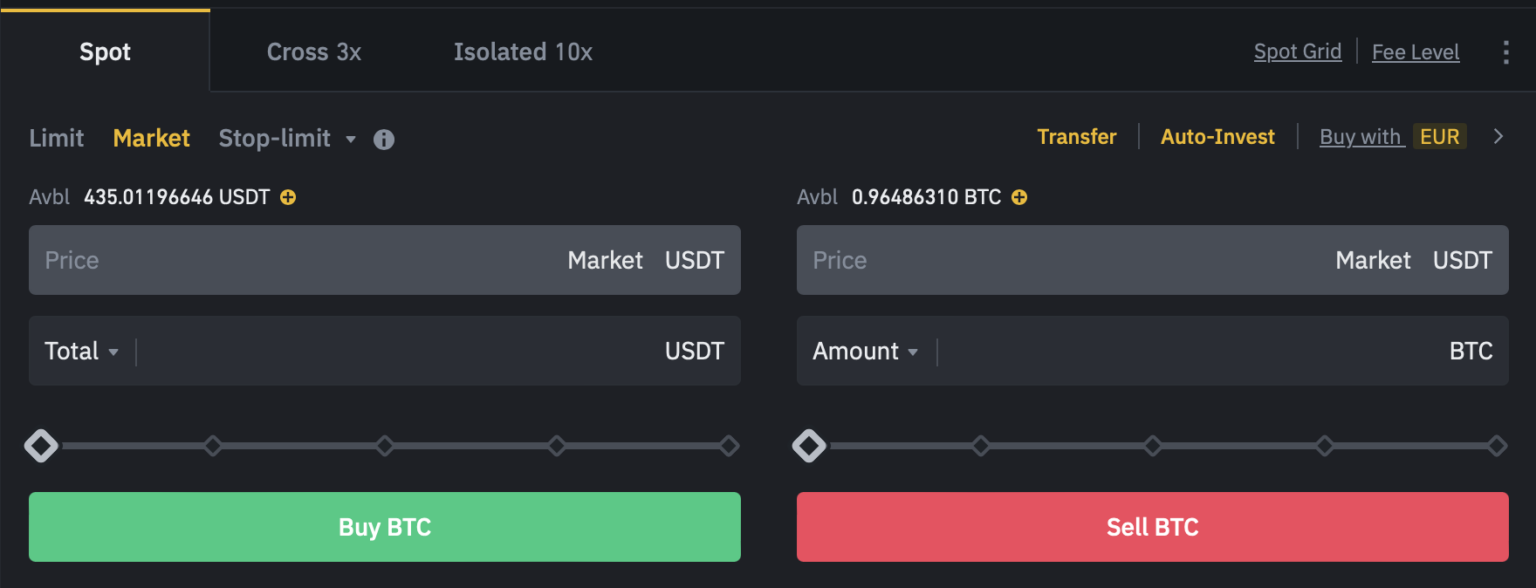Switch to the Isolated 10x tab
Screen dimensions: 1536x588
pyautogui.click(x=522, y=52)
